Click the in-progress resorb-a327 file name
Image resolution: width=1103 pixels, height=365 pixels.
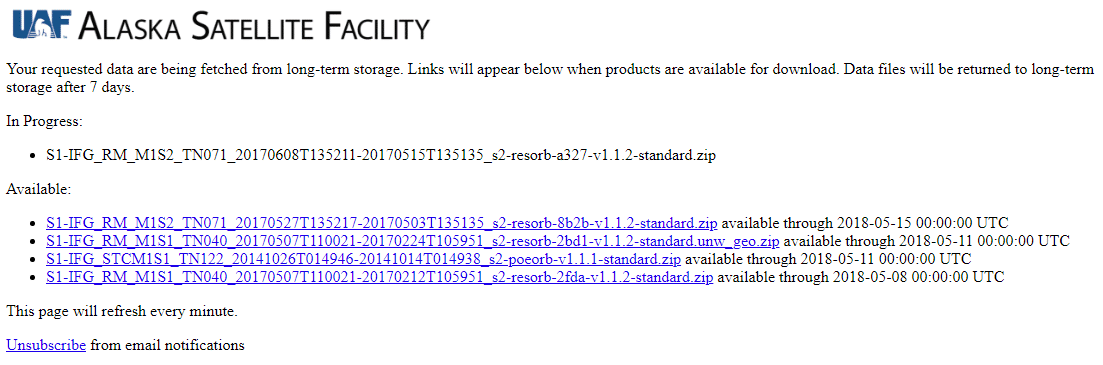pos(381,155)
